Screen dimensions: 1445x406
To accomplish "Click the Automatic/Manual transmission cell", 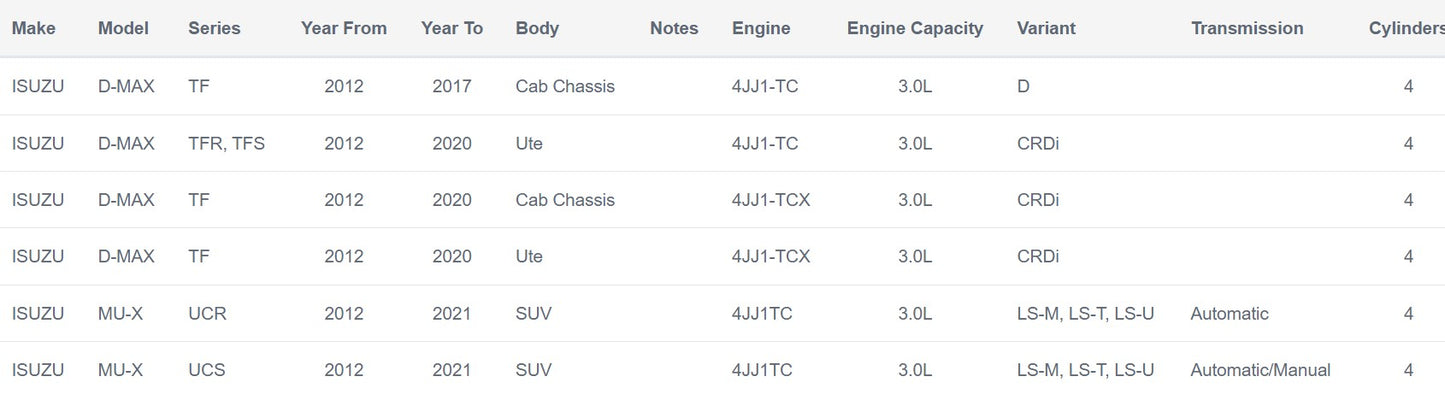I will coord(1260,370).
